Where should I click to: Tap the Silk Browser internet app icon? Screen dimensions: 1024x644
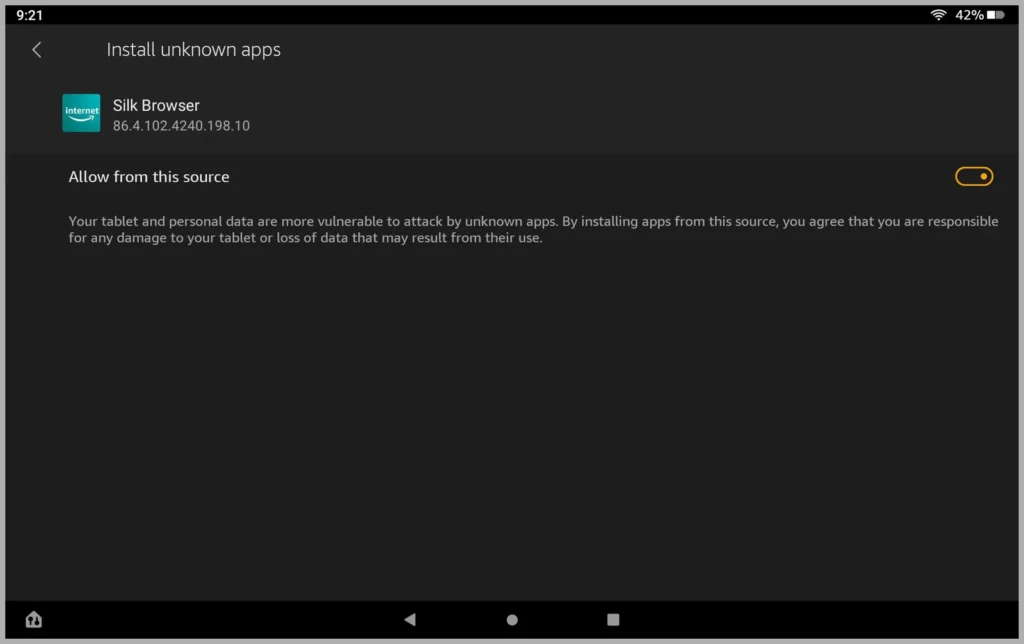(x=81, y=113)
